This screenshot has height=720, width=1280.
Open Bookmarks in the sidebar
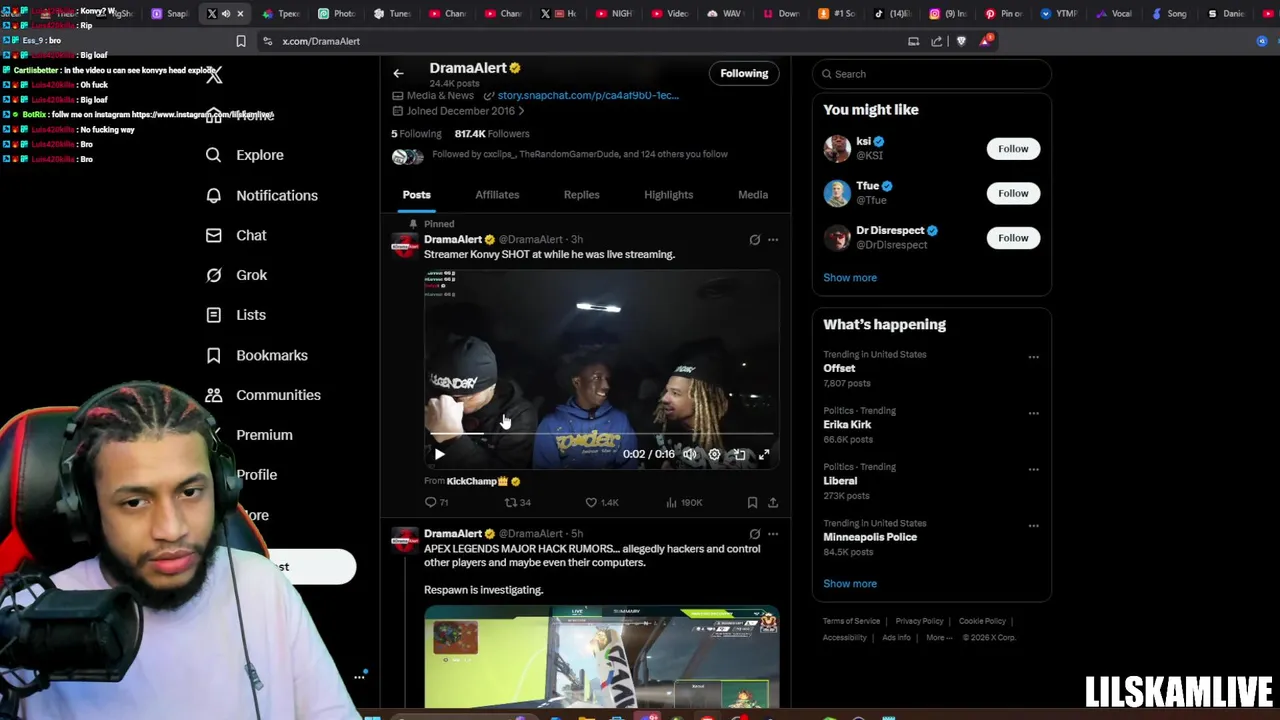271,355
